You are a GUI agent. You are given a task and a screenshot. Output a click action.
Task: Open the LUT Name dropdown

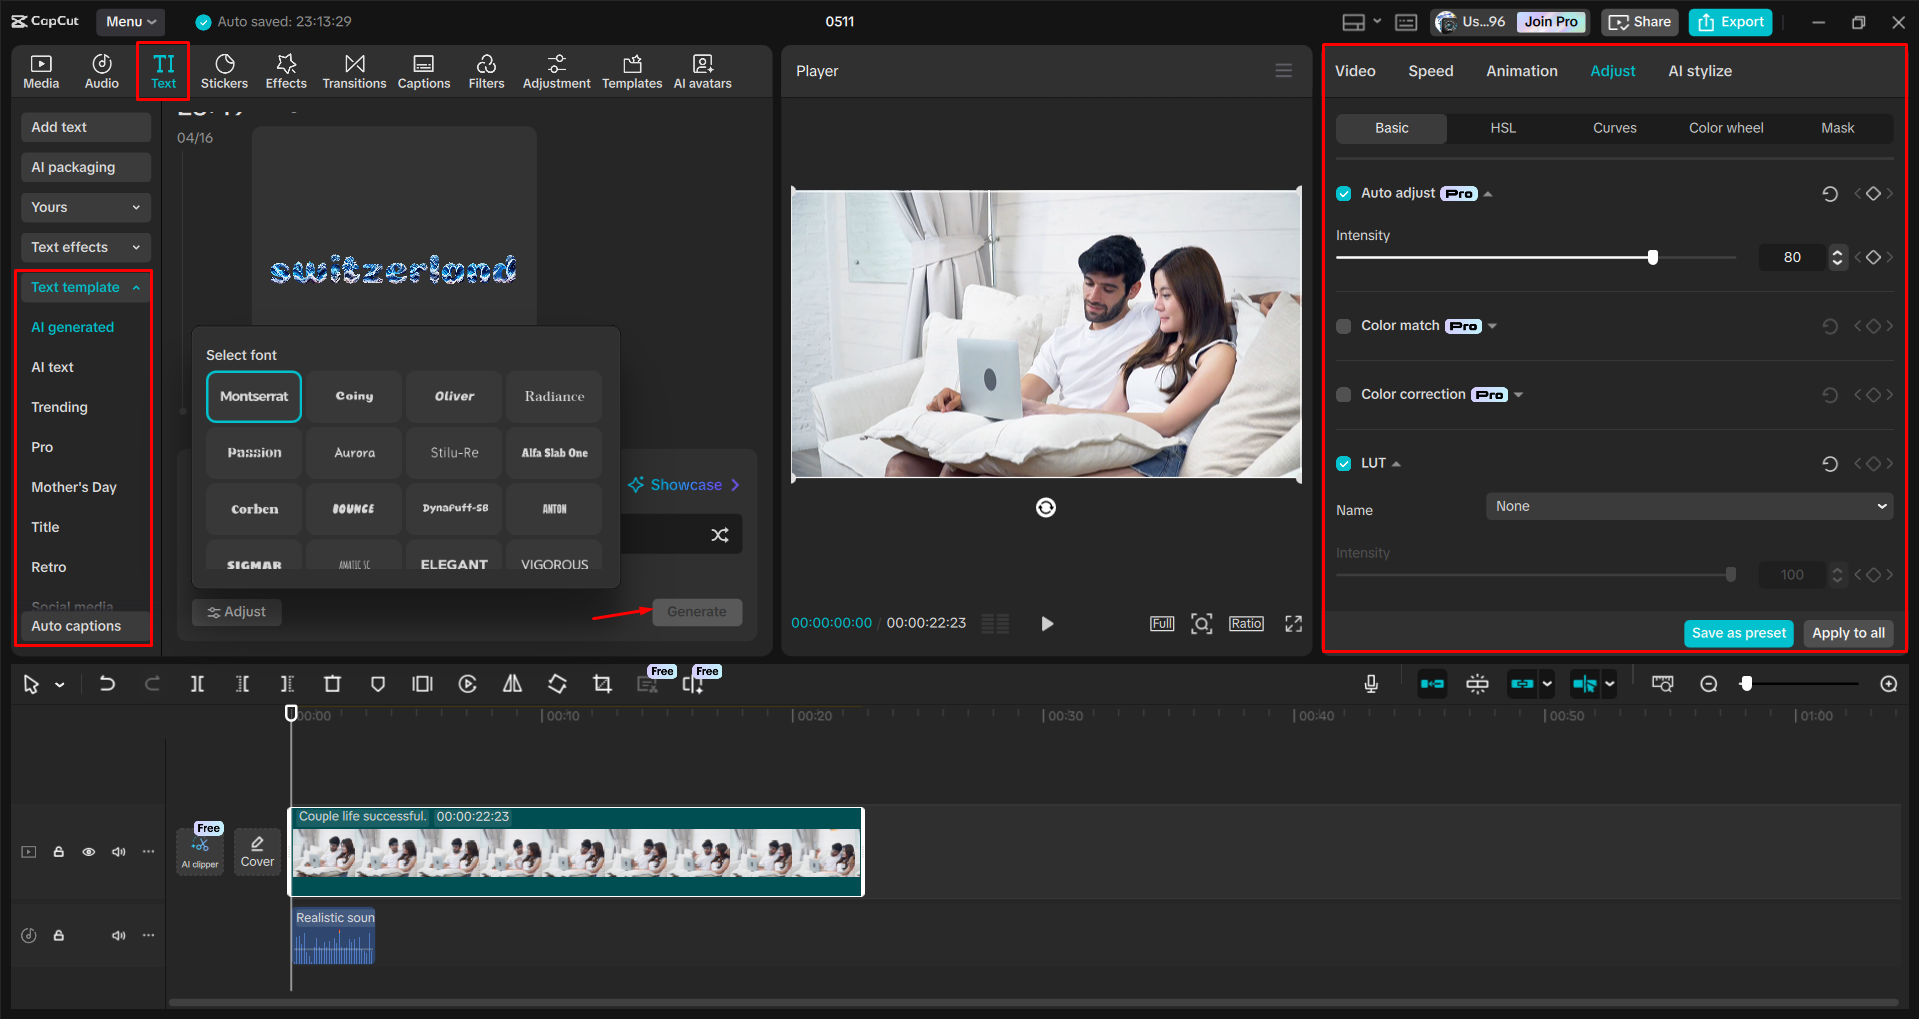(1689, 507)
